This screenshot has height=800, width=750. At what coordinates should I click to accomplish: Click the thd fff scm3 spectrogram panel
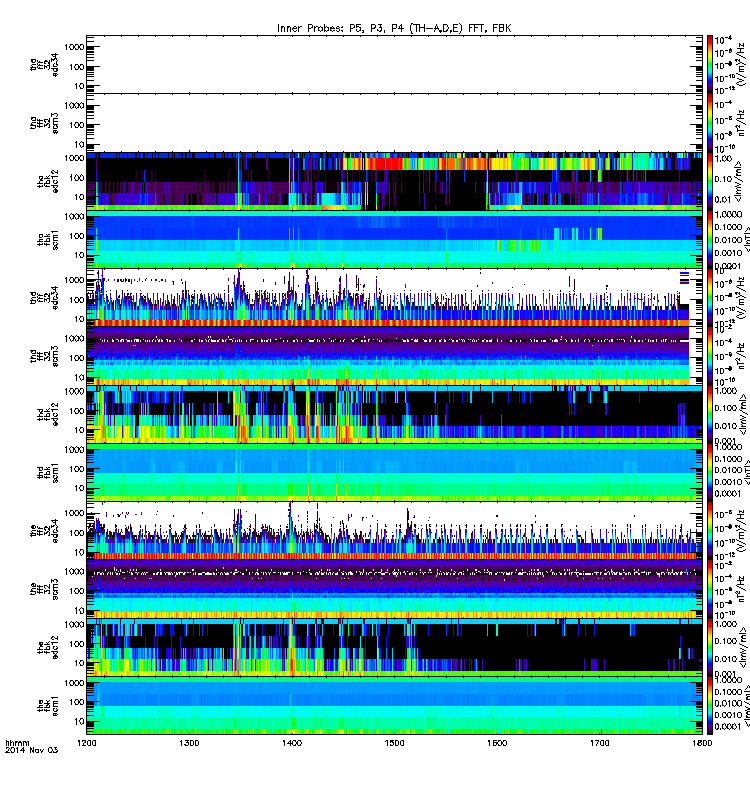[394, 356]
